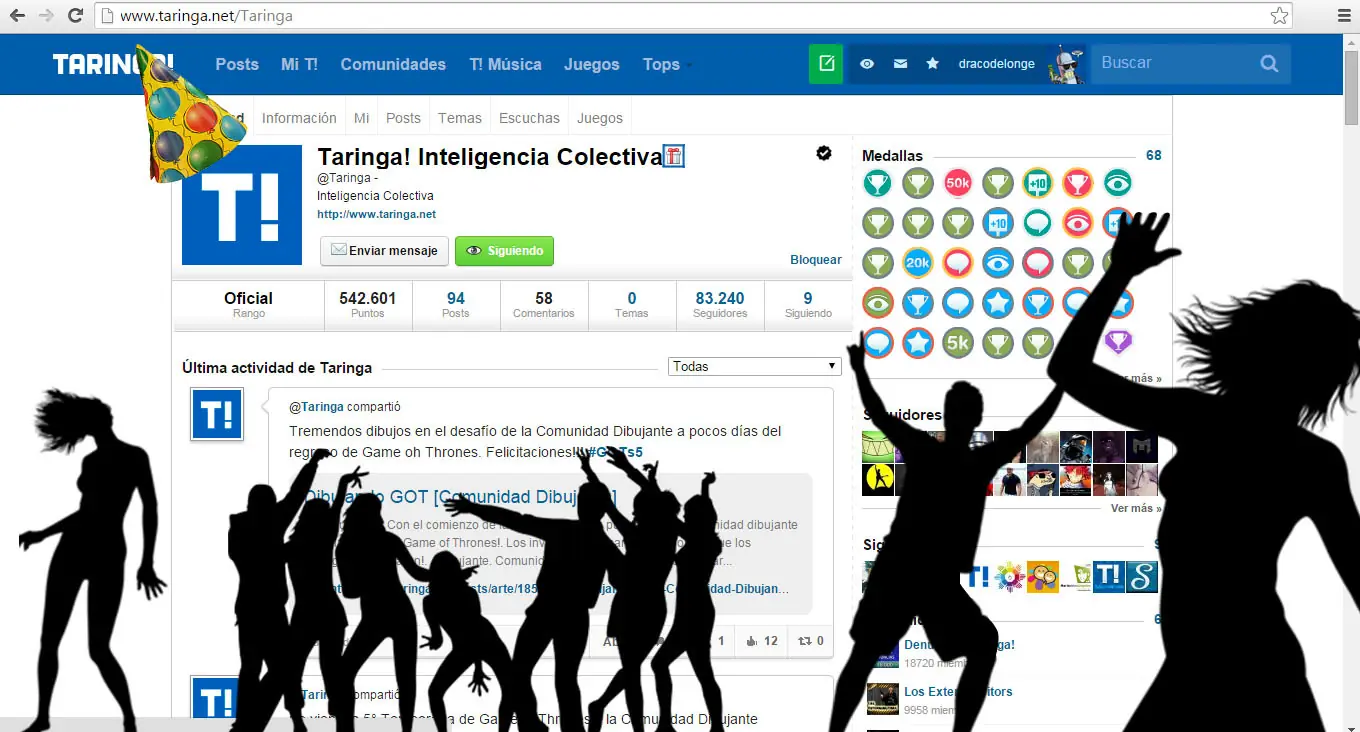The width and height of the screenshot is (1360, 732).
Task: Click the gift icon beside profile name
Action: 674,156
